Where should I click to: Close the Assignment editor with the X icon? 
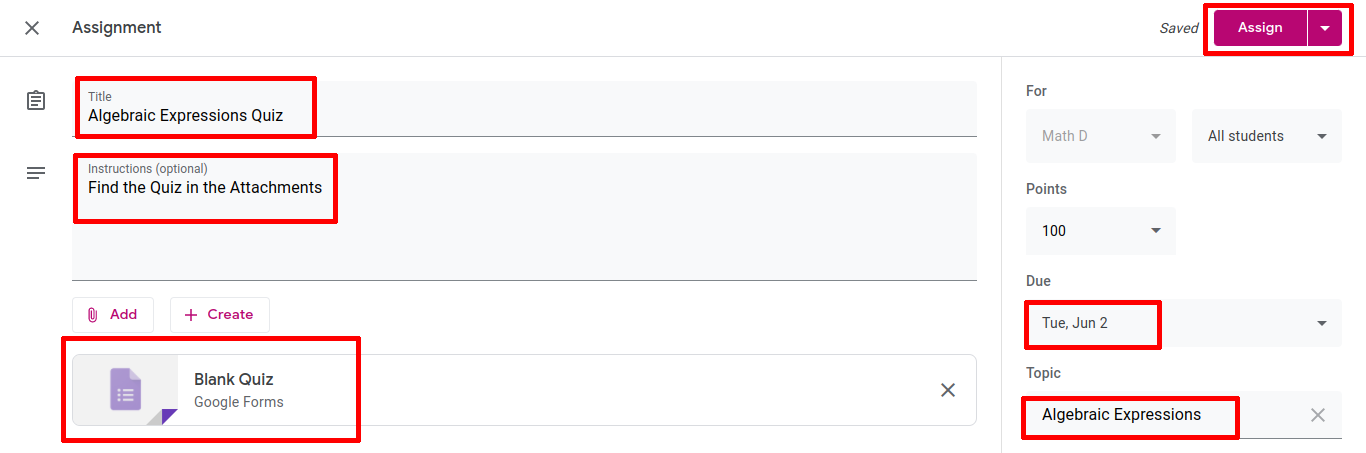tap(32, 28)
